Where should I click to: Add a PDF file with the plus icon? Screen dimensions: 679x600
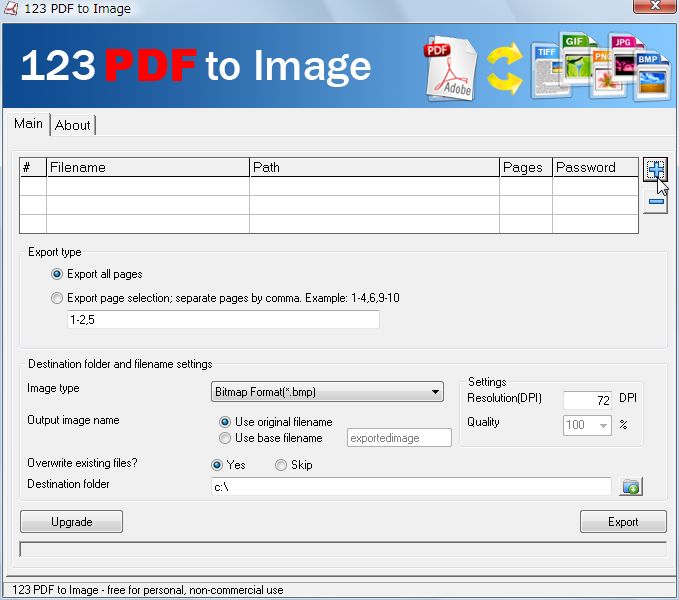tap(655, 169)
